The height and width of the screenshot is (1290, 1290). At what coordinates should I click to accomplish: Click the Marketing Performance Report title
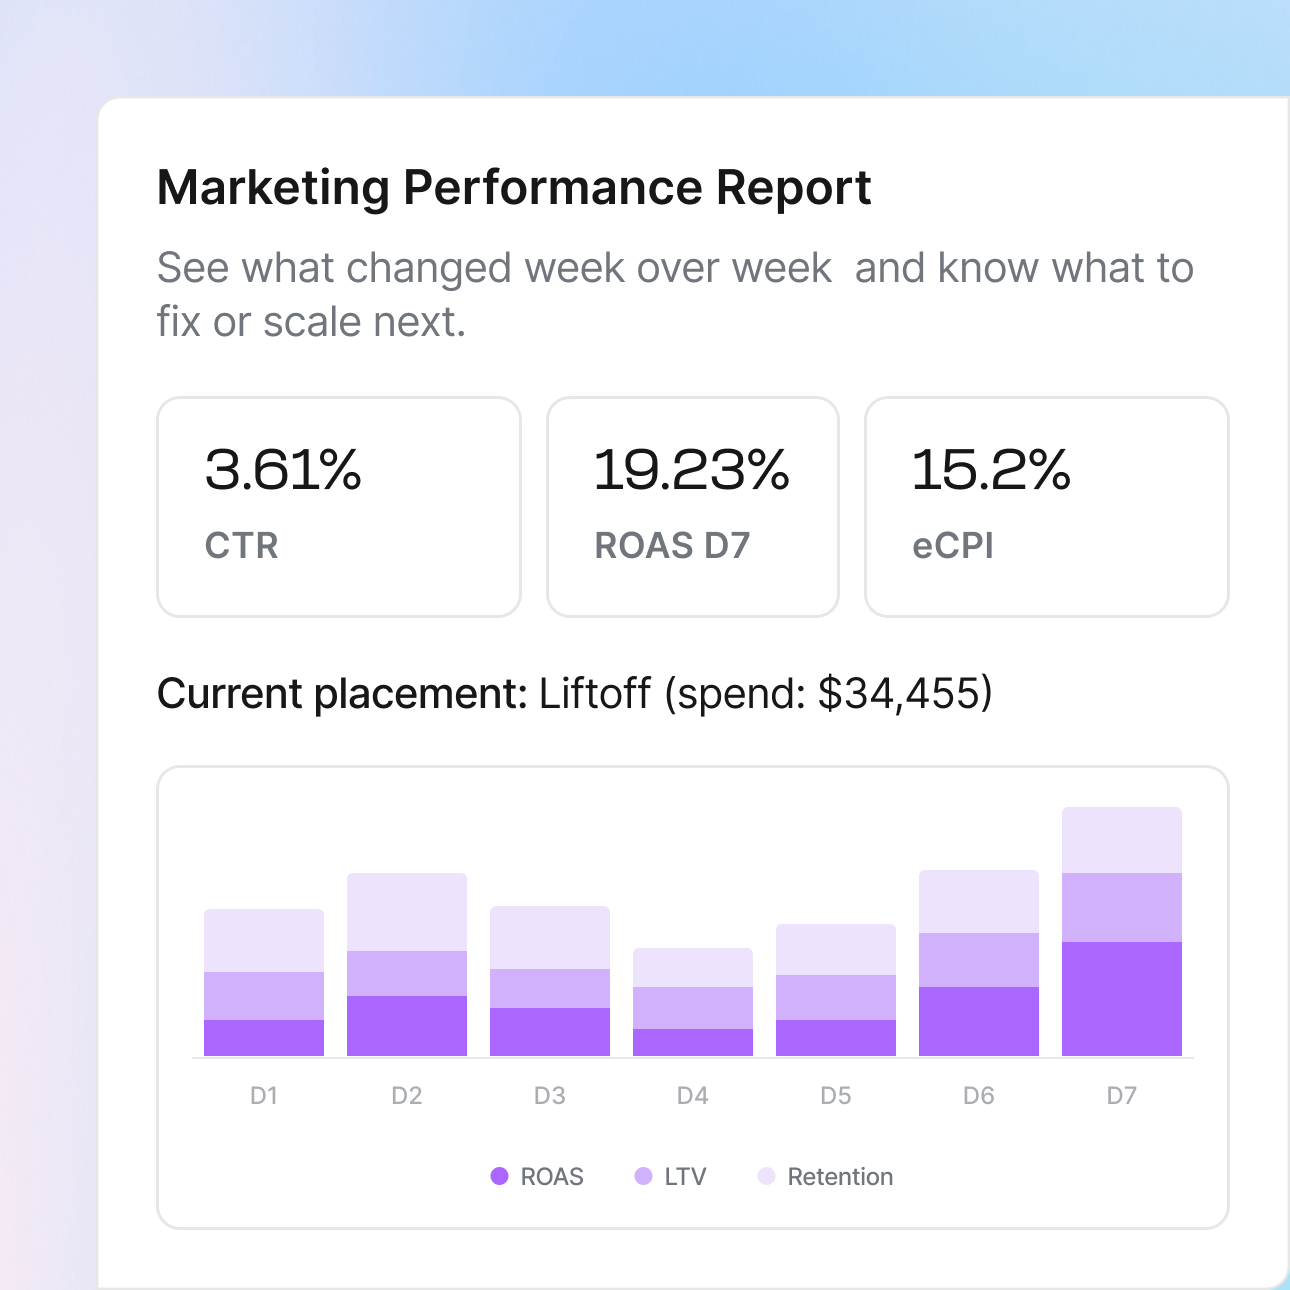tap(514, 187)
